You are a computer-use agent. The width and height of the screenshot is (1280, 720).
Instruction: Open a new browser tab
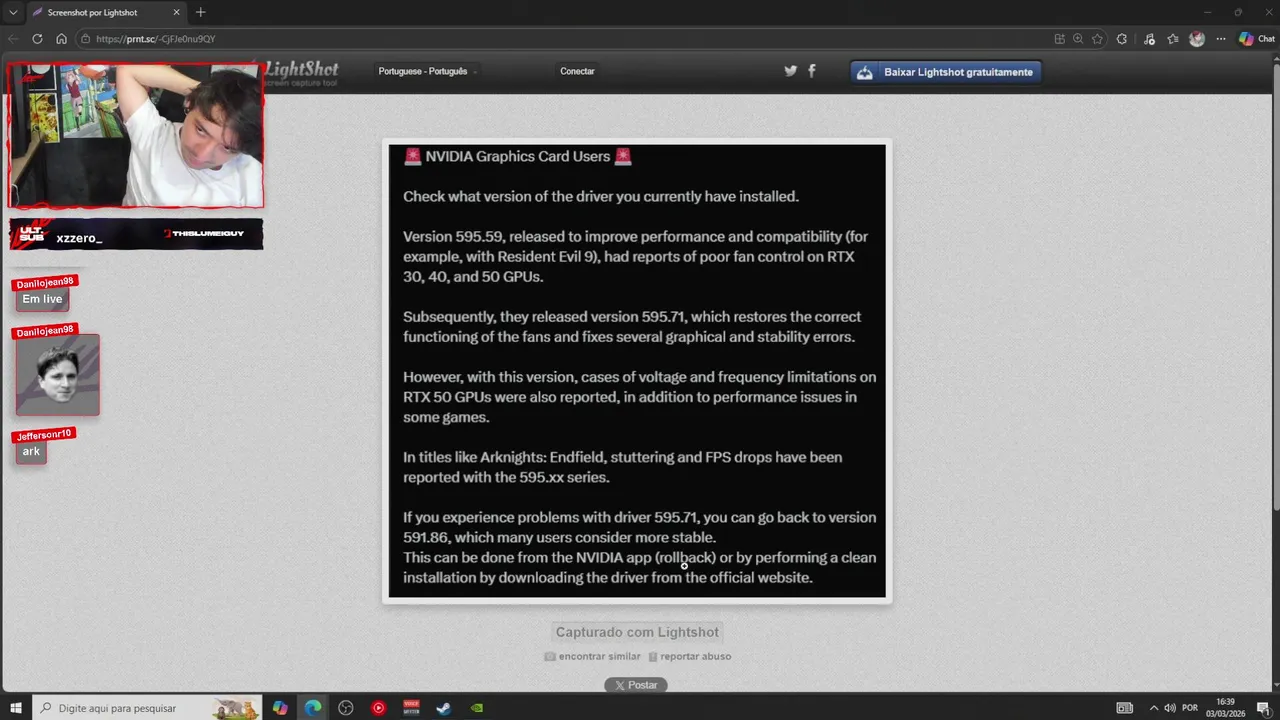[x=200, y=12]
